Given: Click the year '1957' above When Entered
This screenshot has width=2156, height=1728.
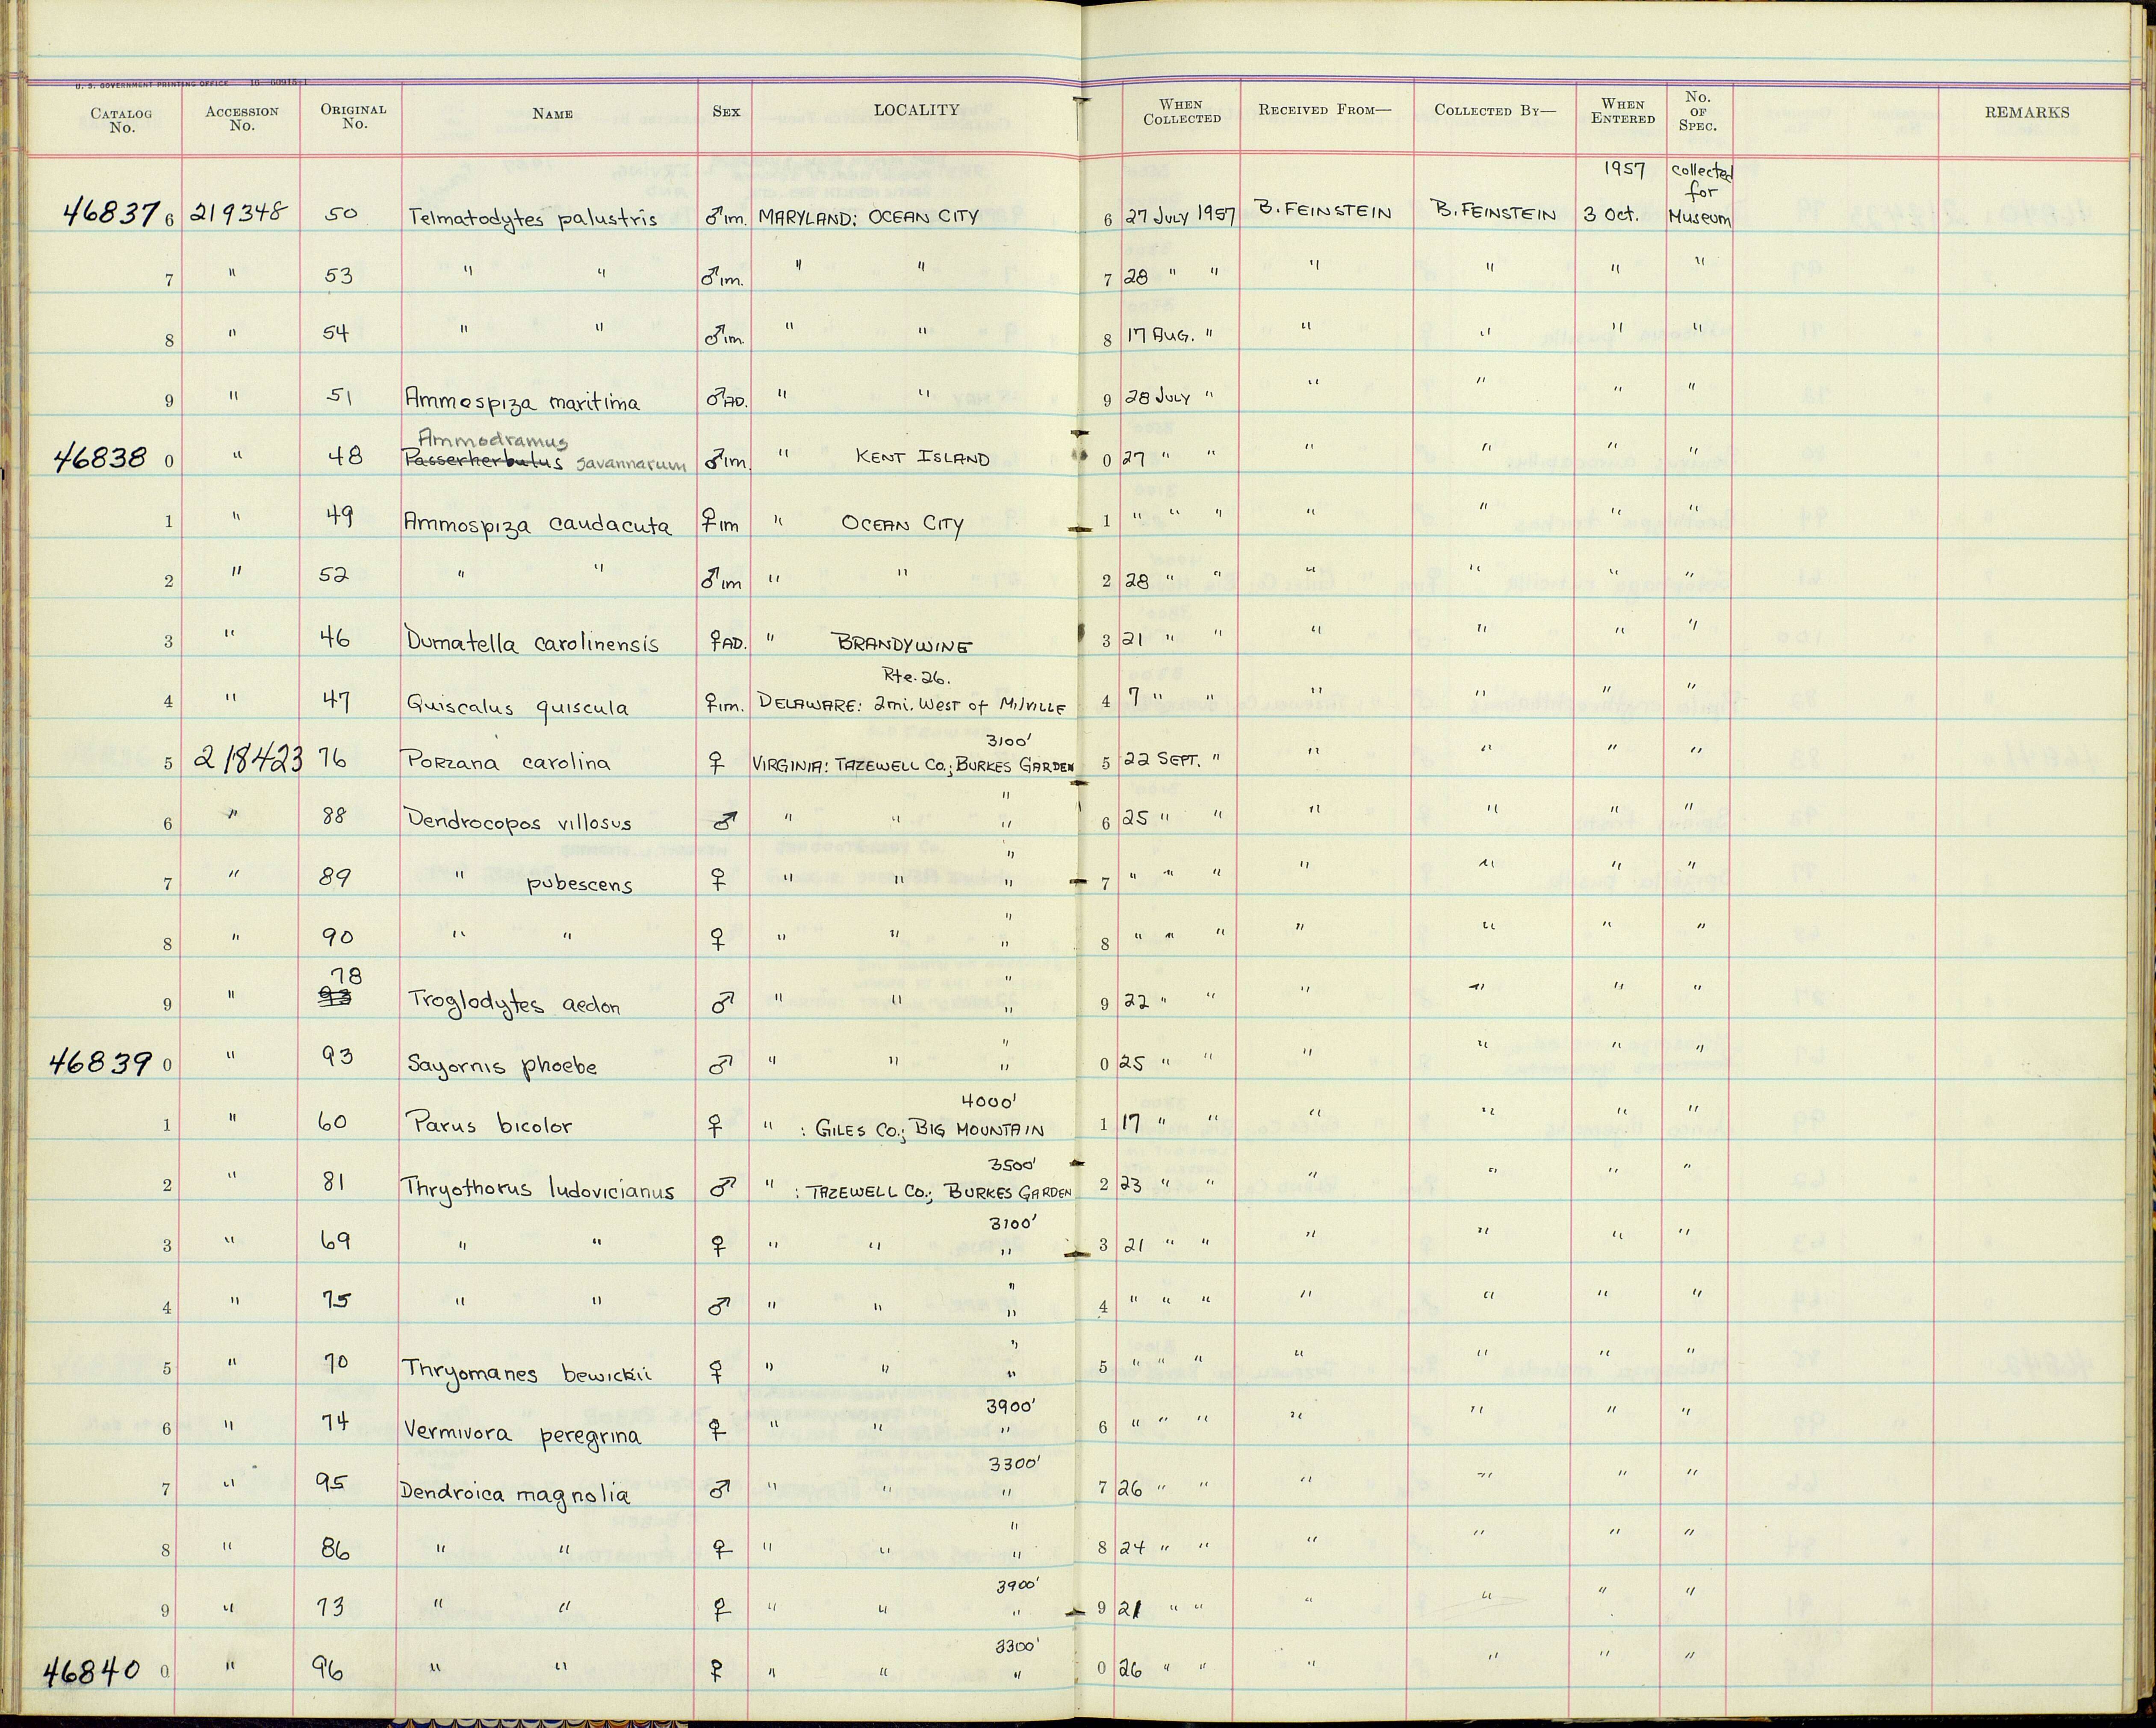Looking at the screenshot, I should coord(1625,170).
